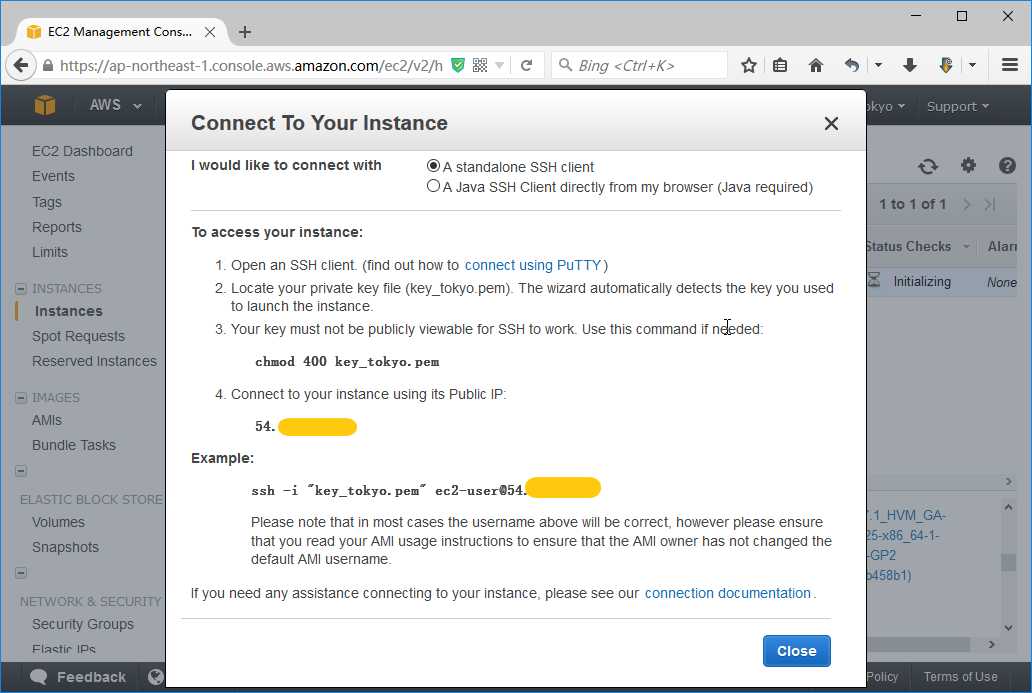Screen dimensions: 1032x693
Task: Open the browser hamburger menu
Action: [1010, 65]
